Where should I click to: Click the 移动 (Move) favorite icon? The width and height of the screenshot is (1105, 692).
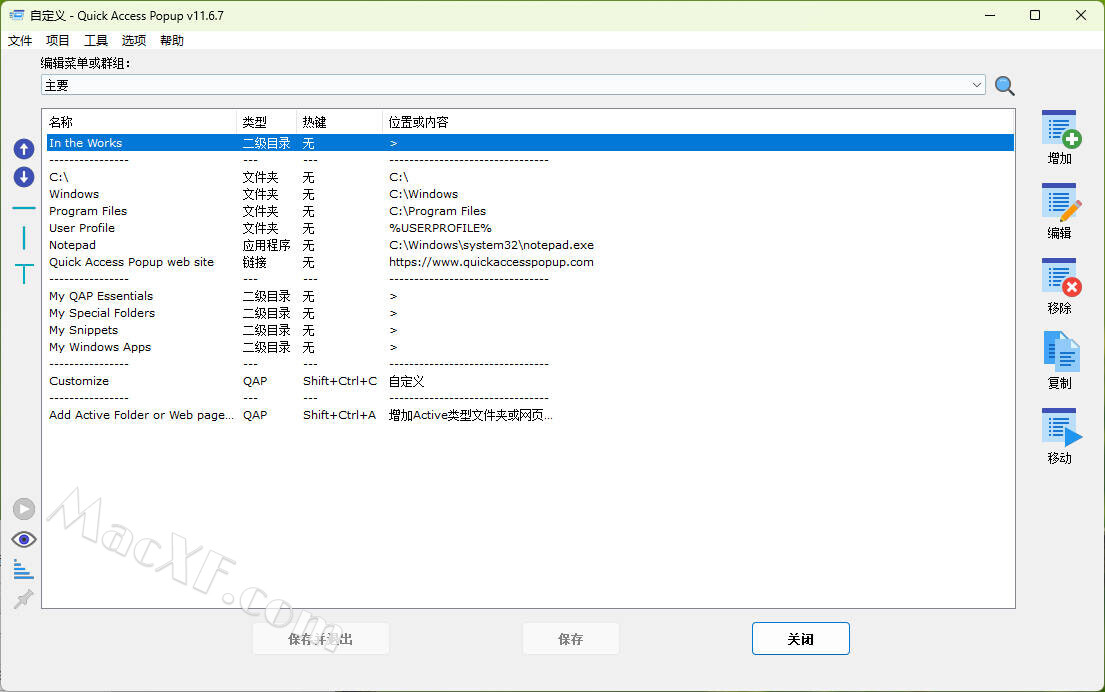[1060, 429]
